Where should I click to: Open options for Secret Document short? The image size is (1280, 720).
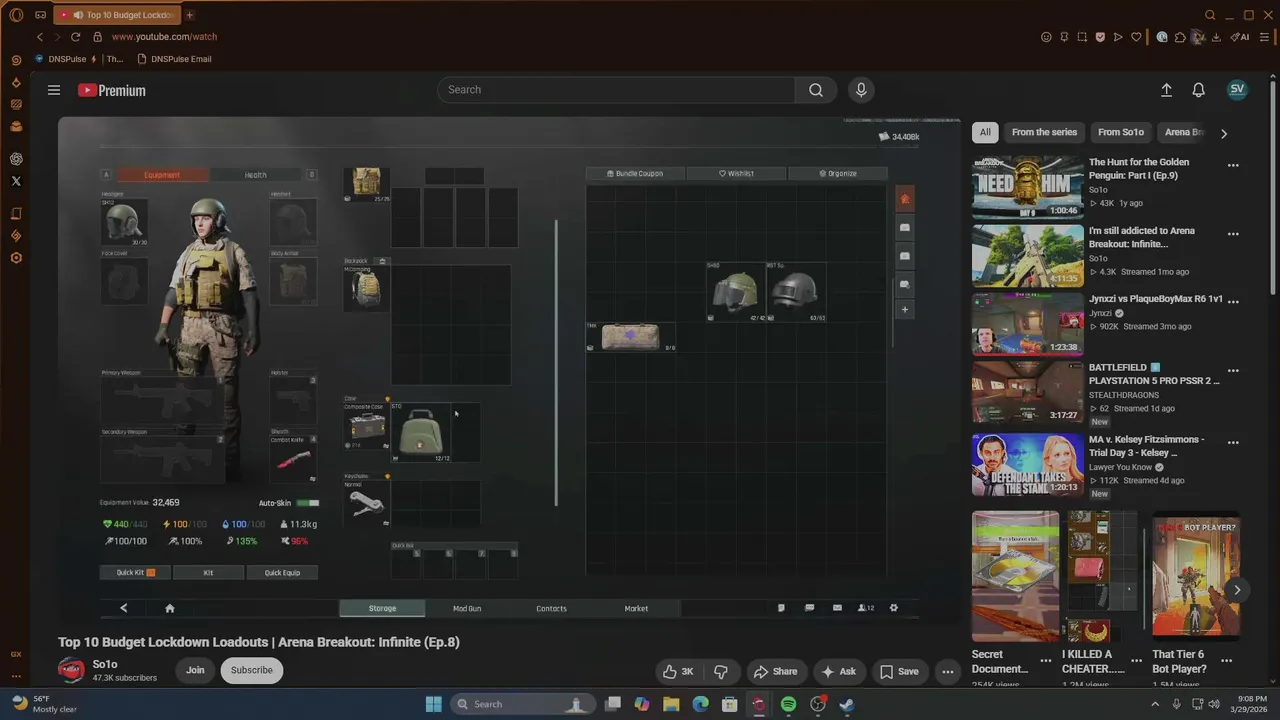pyautogui.click(x=1045, y=661)
